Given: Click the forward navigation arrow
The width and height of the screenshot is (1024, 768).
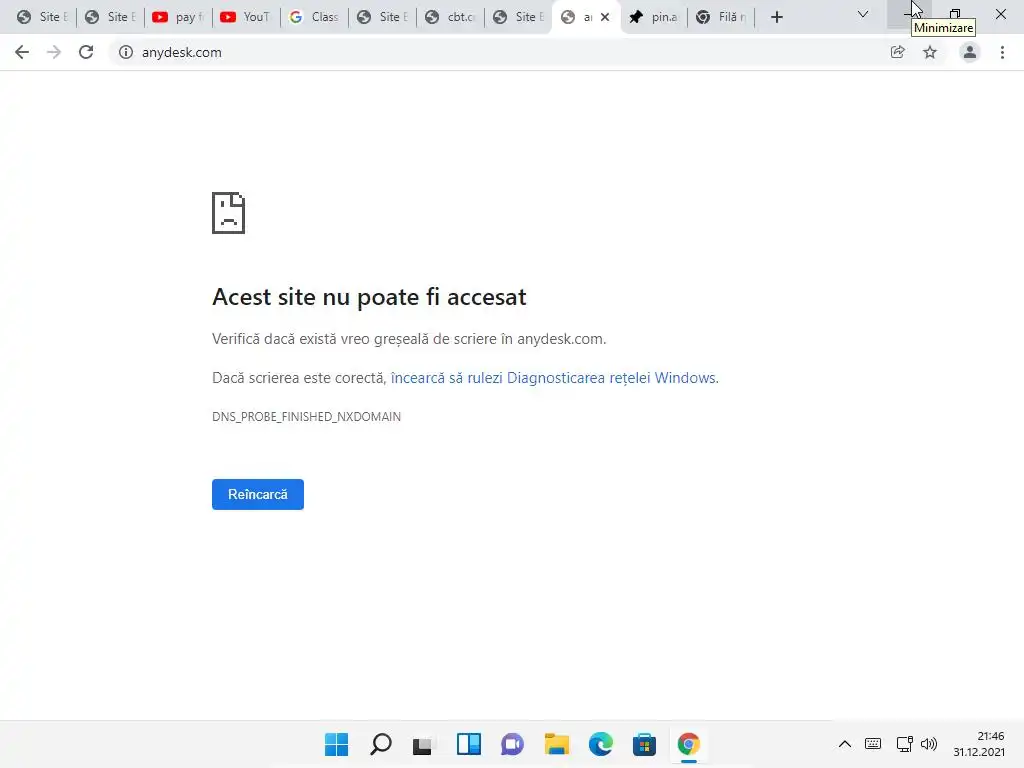Looking at the screenshot, I should tap(54, 52).
